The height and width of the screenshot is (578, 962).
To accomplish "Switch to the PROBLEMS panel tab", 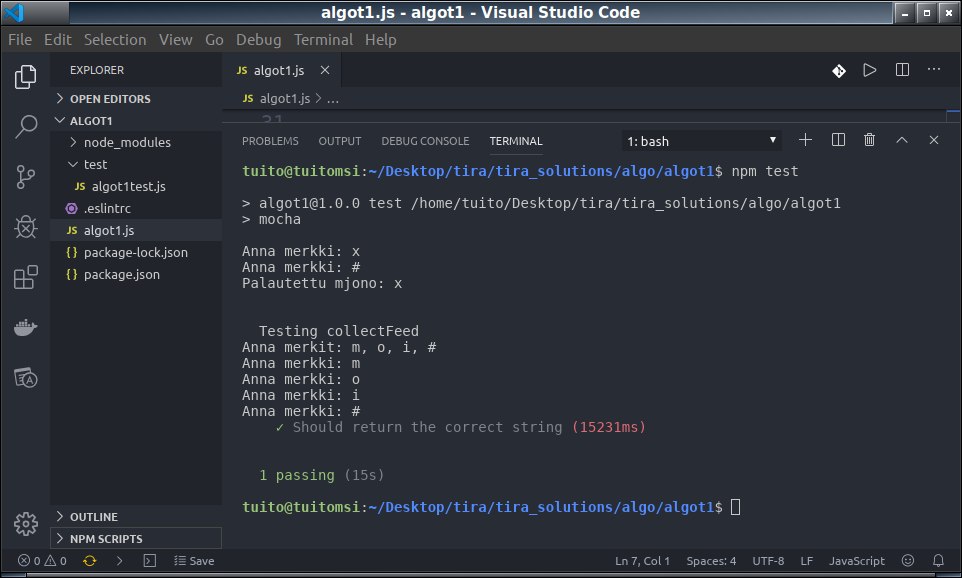I will (x=270, y=141).
